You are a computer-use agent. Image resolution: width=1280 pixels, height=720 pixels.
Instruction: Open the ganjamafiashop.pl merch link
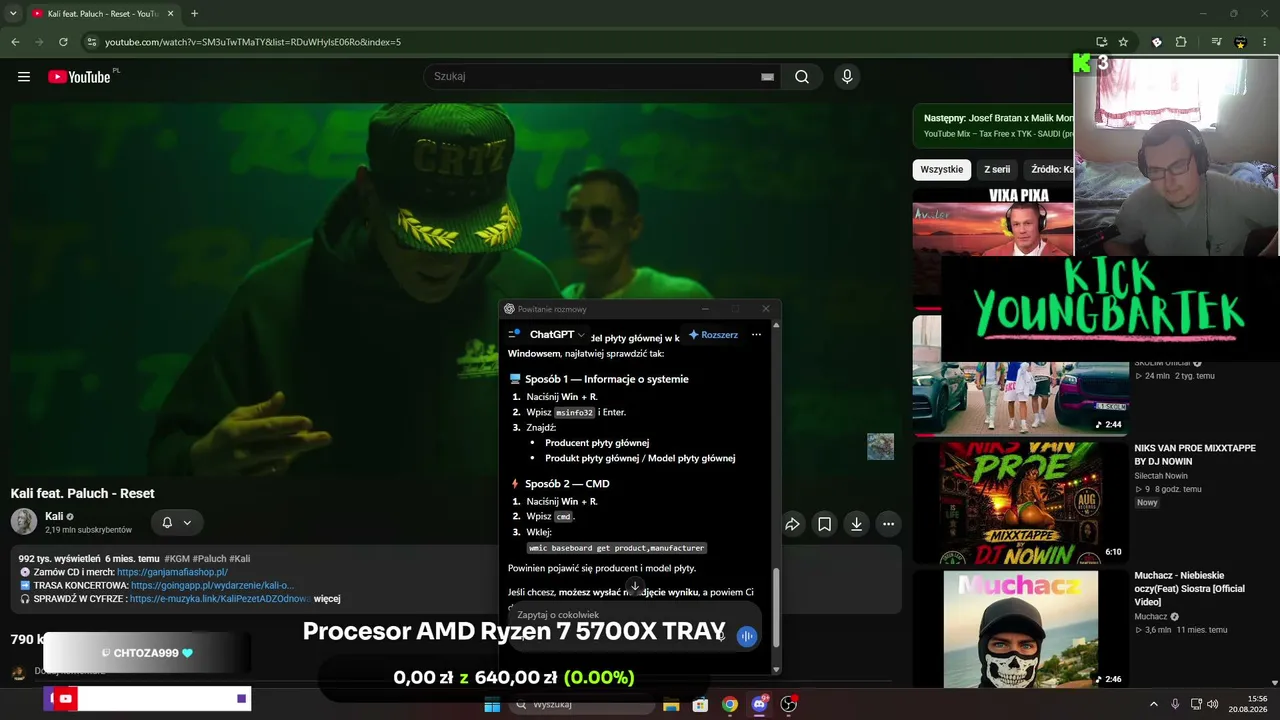172,572
